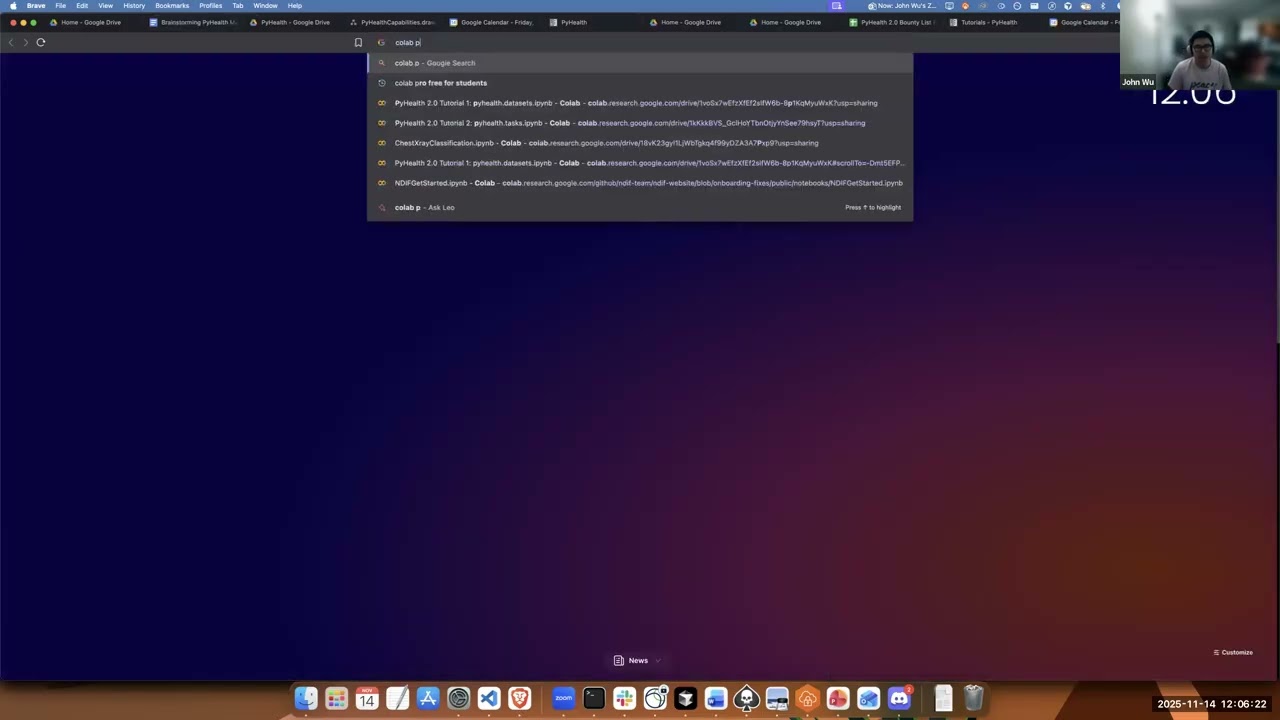
Task: Open ChestXrayClassification.ipynb Colab suggestion
Action: coord(640,143)
